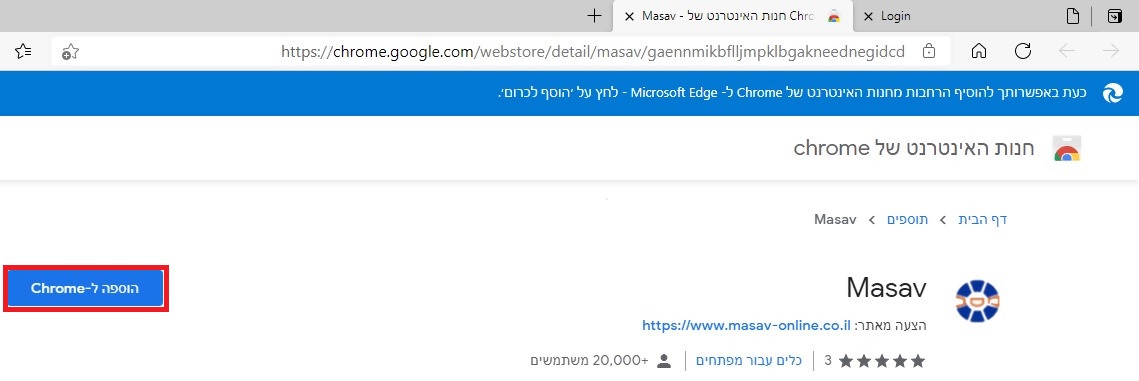Add page to favorites star icon

click(x=70, y=52)
